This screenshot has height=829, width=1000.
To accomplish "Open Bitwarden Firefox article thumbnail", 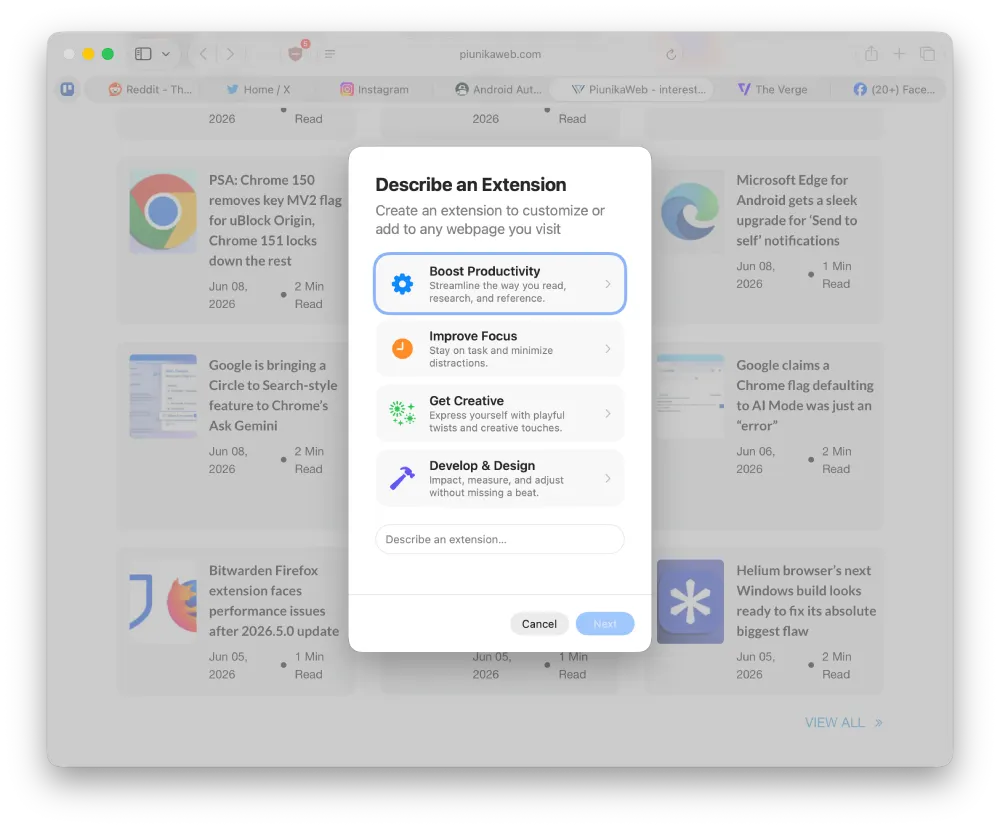I will (x=163, y=601).
